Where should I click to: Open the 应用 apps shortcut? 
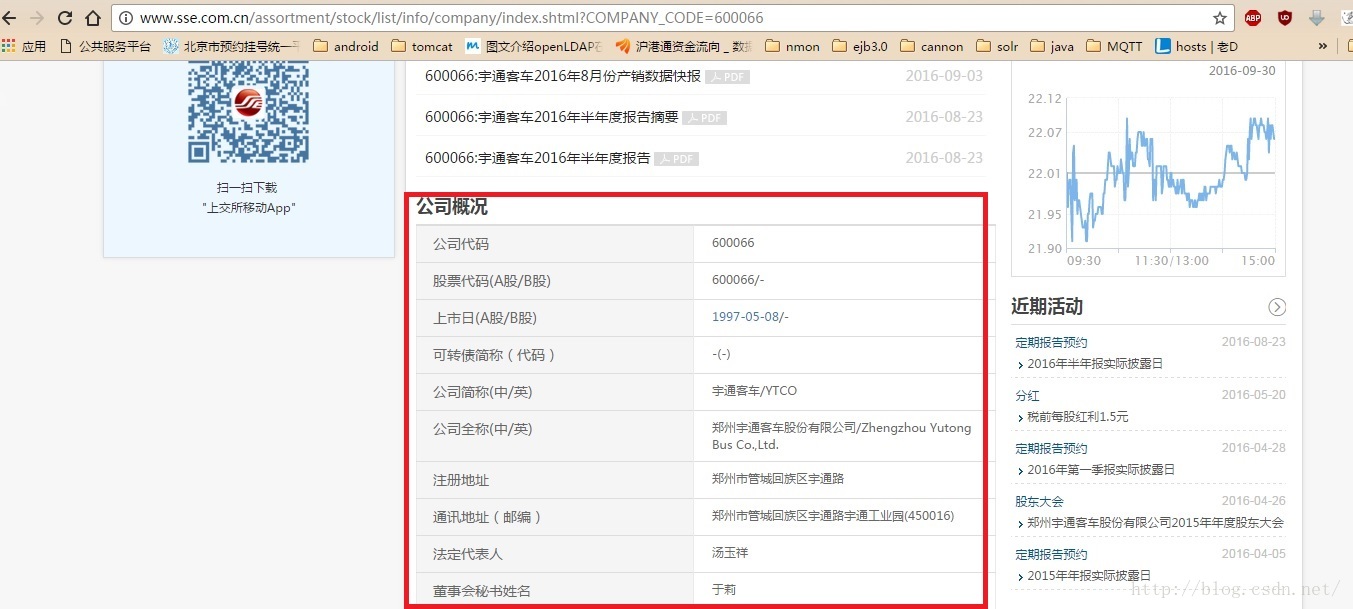pos(24,46)
